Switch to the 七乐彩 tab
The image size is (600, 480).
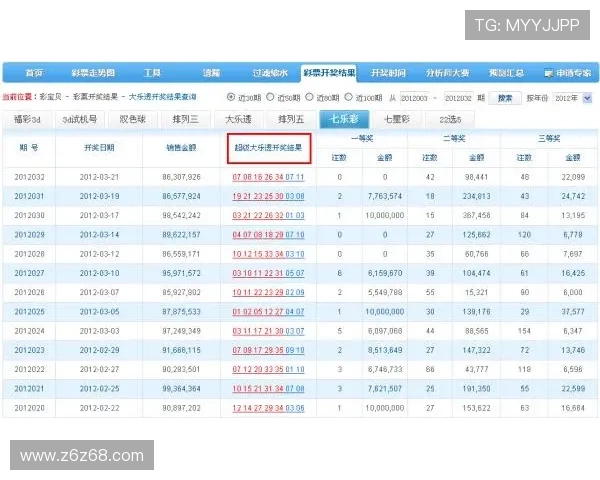[344, 119]
